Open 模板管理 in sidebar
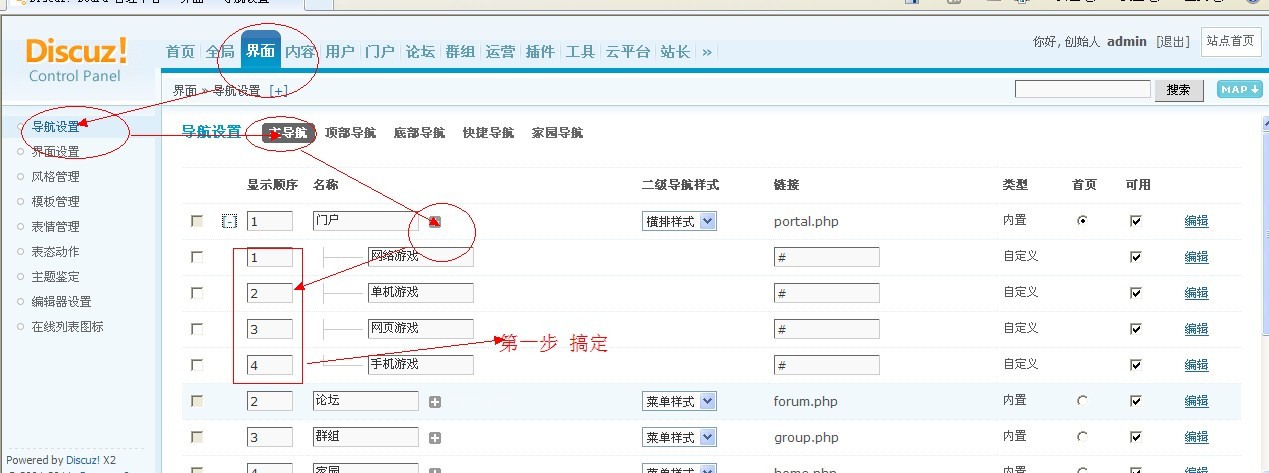 tap(55, 202)
